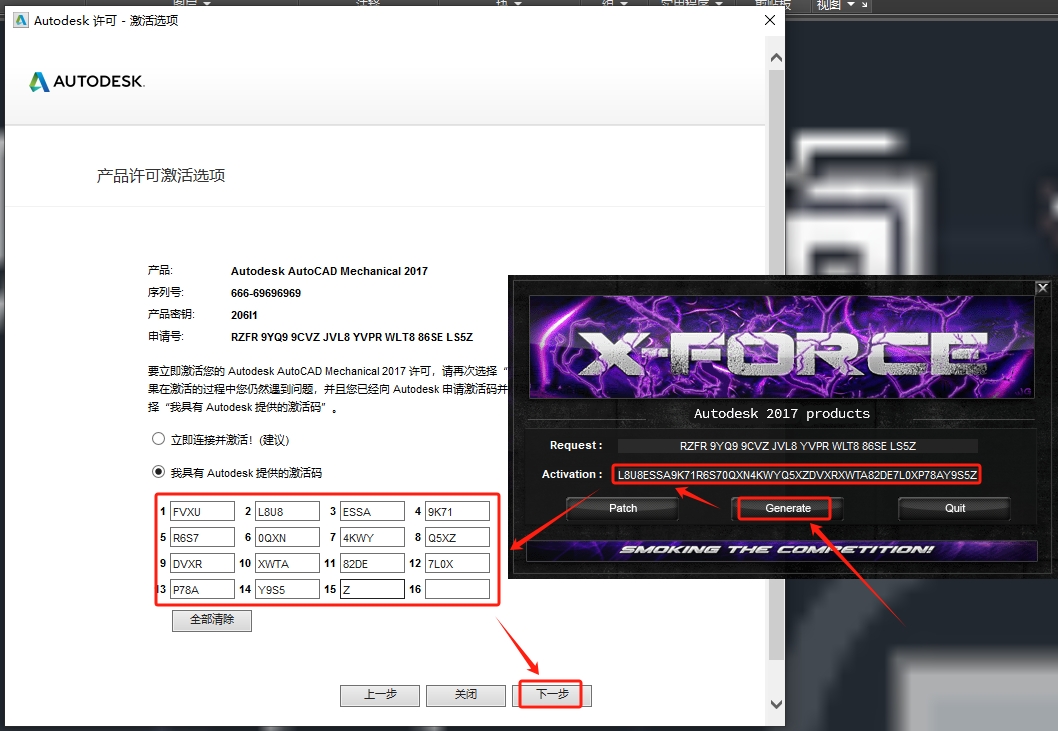The width and height of the screenshot is (1058, 731).
Task: Select 'I have an activation code from Autodesk' option
Action: click(x=158, y=472)
